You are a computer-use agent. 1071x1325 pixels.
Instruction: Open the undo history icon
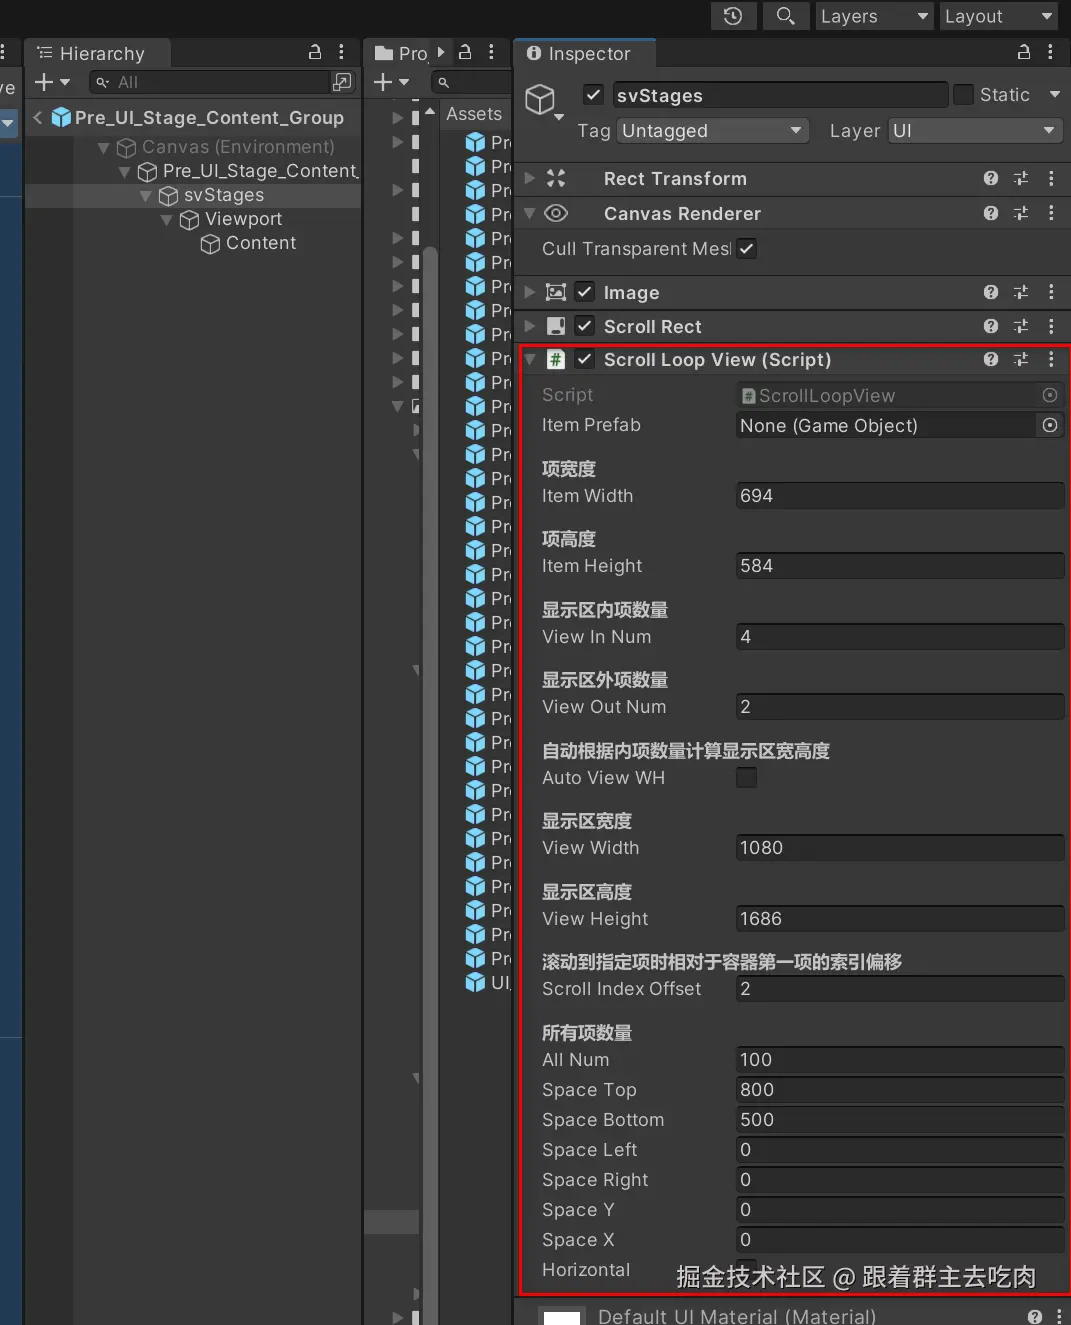(733, 16)
